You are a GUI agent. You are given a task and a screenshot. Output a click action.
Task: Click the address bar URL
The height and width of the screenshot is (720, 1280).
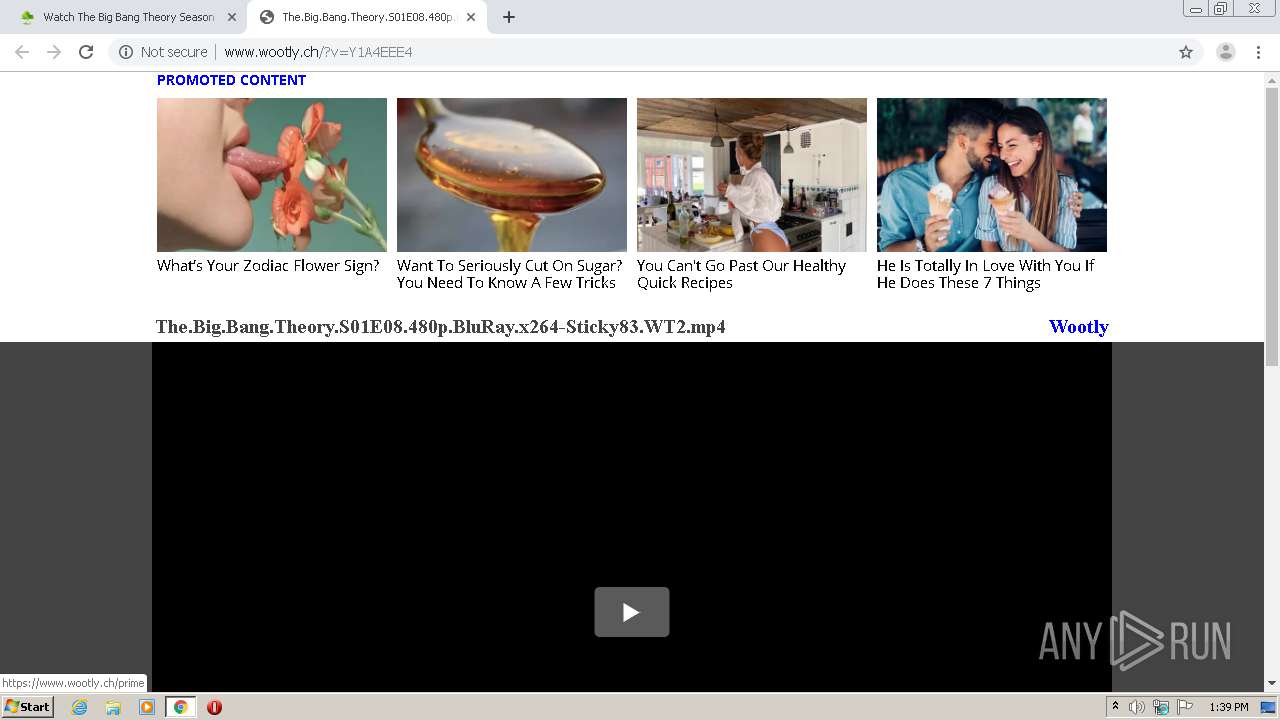(318, 52)
